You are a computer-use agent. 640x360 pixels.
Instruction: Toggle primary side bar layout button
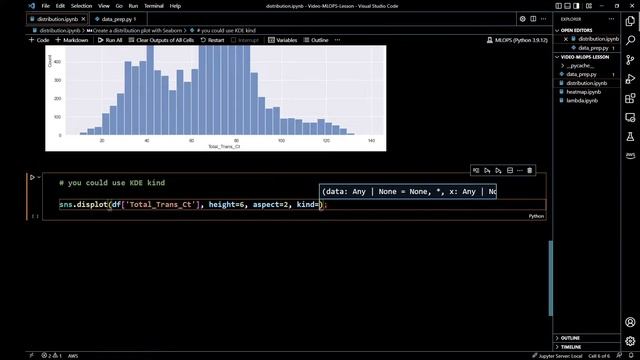tap(558, 6)
